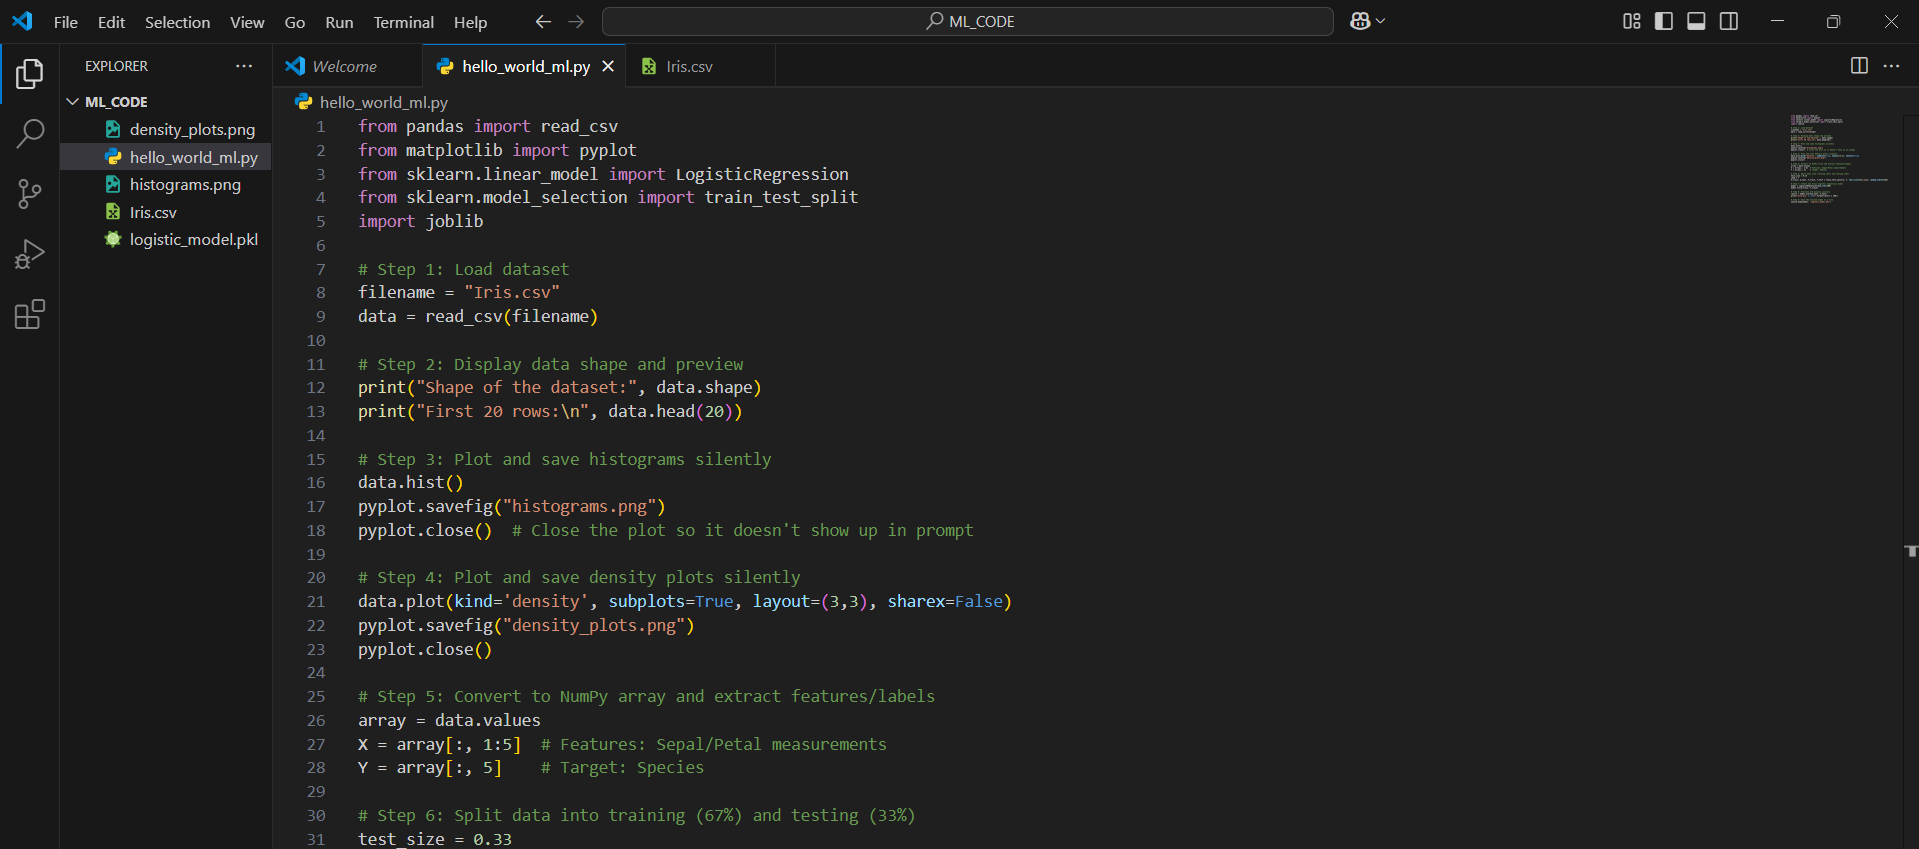This screenshot has width=1919, height=849.
Task: Click sharex=False on line 21
Action: coord(945,601)
